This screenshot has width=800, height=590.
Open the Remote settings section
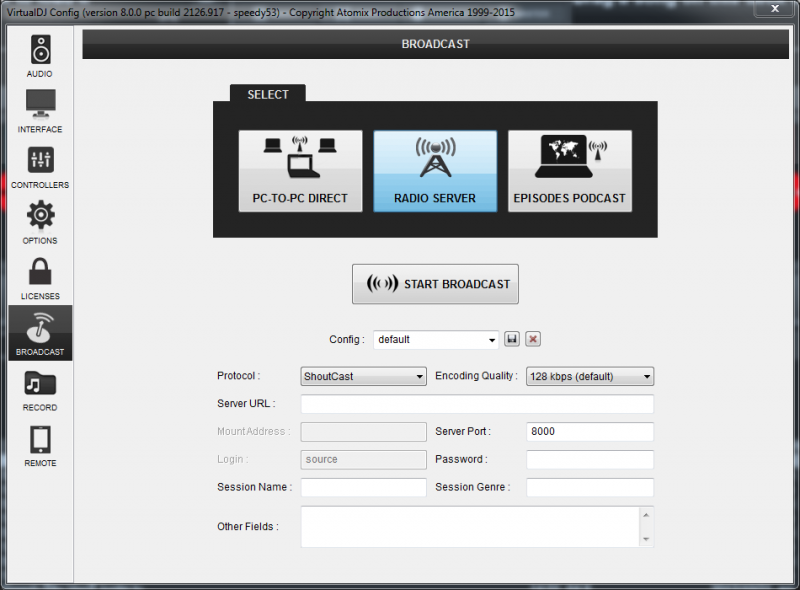click(x=40, y=446)
